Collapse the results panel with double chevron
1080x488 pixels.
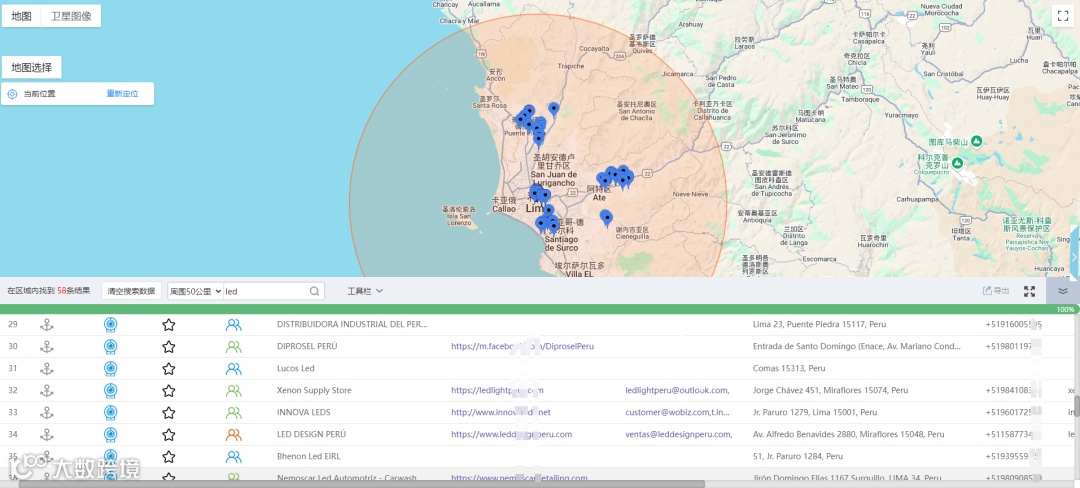pyautogui.click(x=1063, y=291)
